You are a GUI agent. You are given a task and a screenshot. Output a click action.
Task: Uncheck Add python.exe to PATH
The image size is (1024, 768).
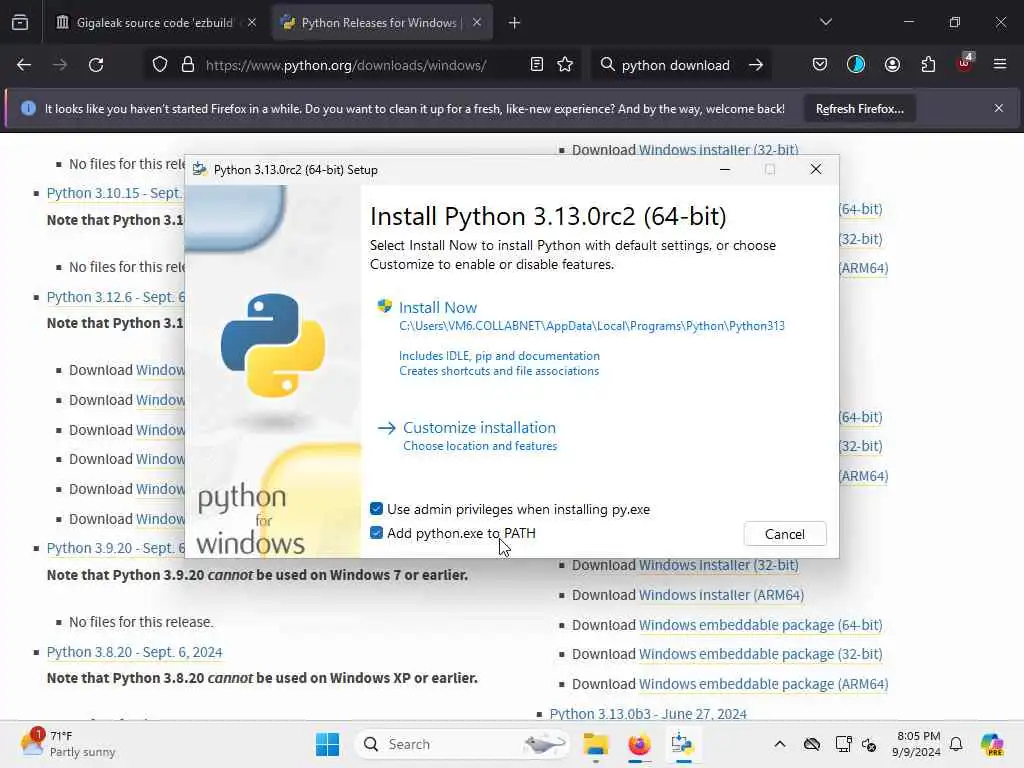(376, 533)
